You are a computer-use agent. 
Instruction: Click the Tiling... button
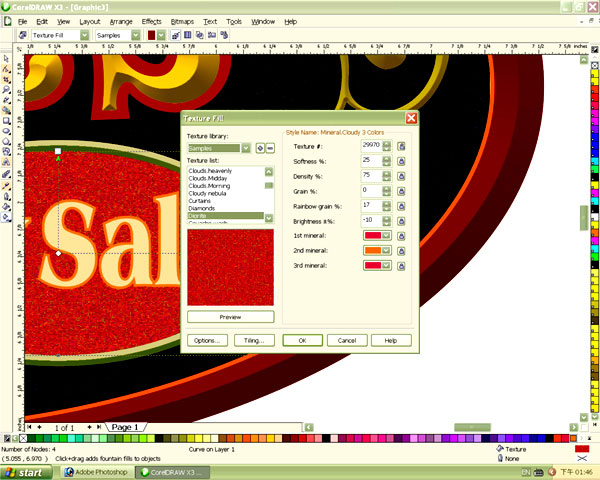(x=254, y=340)
